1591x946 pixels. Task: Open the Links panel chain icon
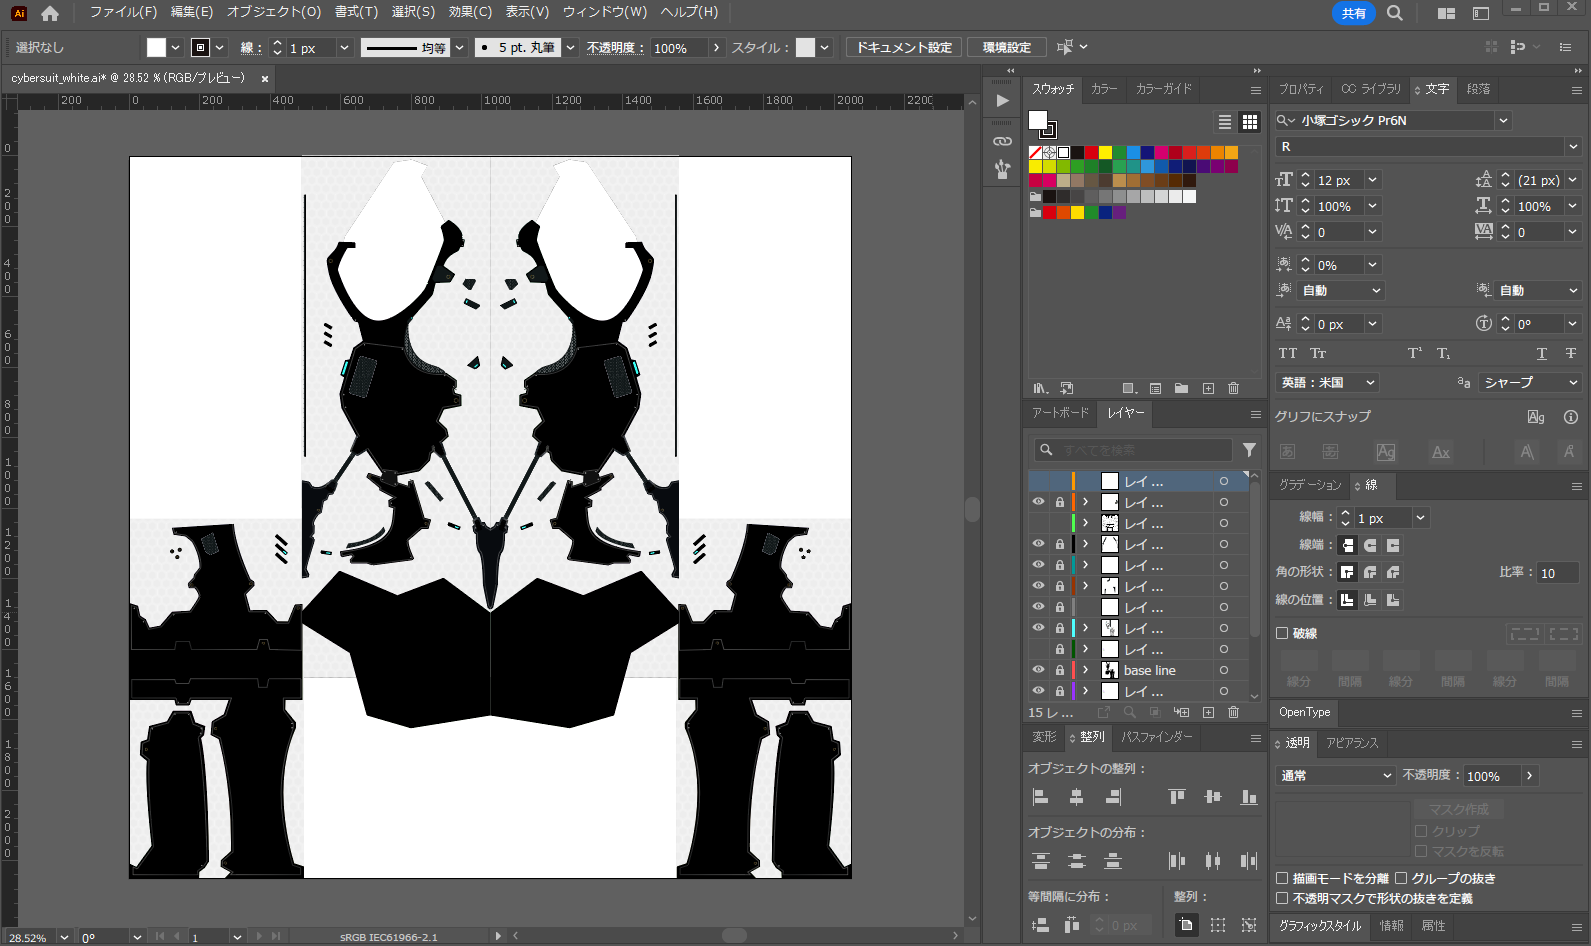(1002, 141)
